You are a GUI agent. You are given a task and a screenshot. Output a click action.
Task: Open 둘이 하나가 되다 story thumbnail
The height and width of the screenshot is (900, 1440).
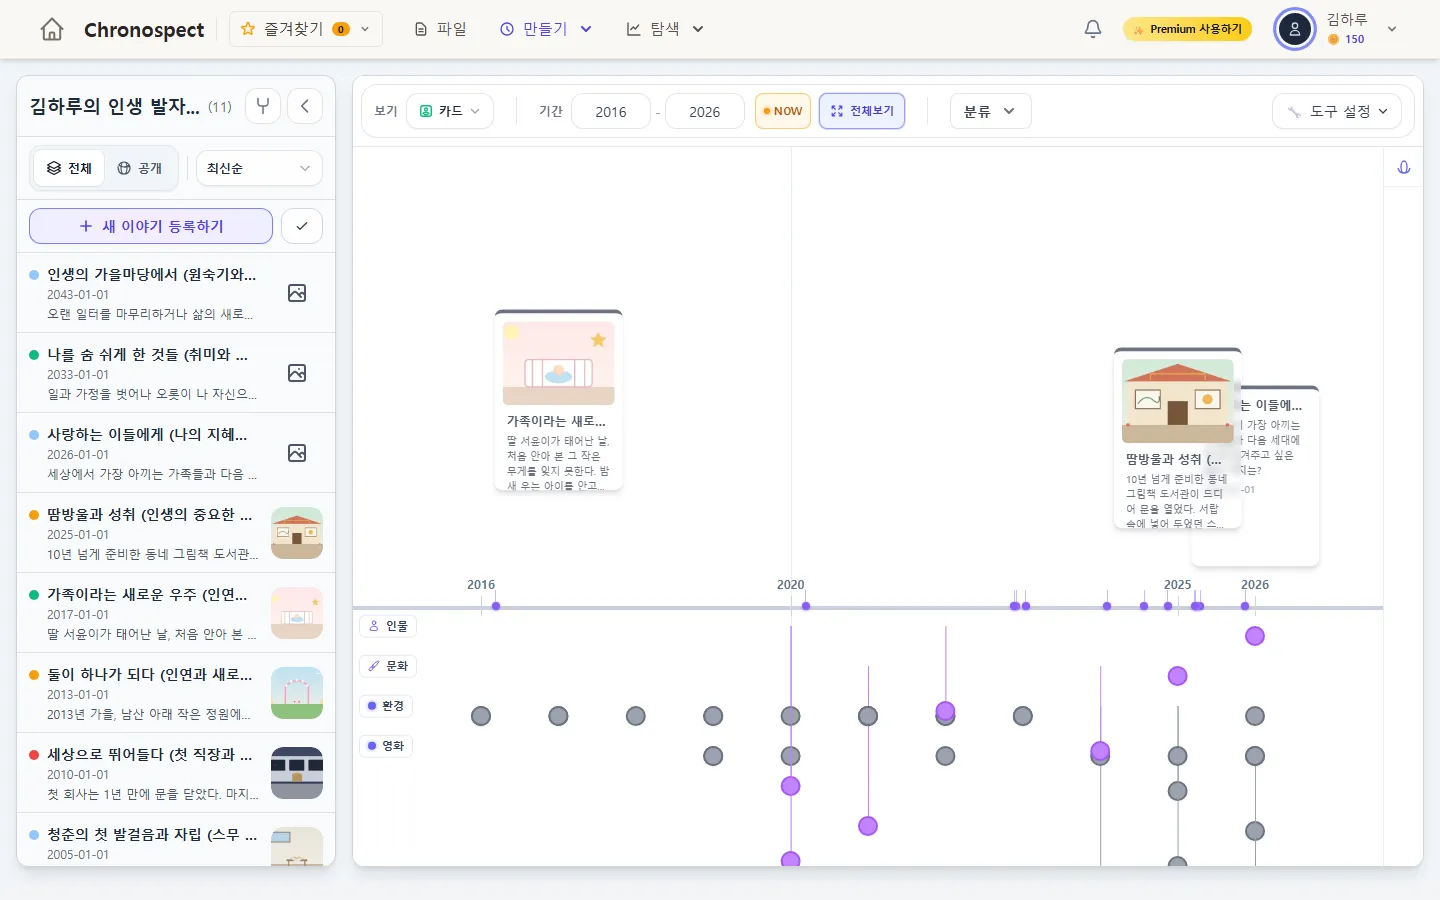pyautogui.click(x=297, y=693)
